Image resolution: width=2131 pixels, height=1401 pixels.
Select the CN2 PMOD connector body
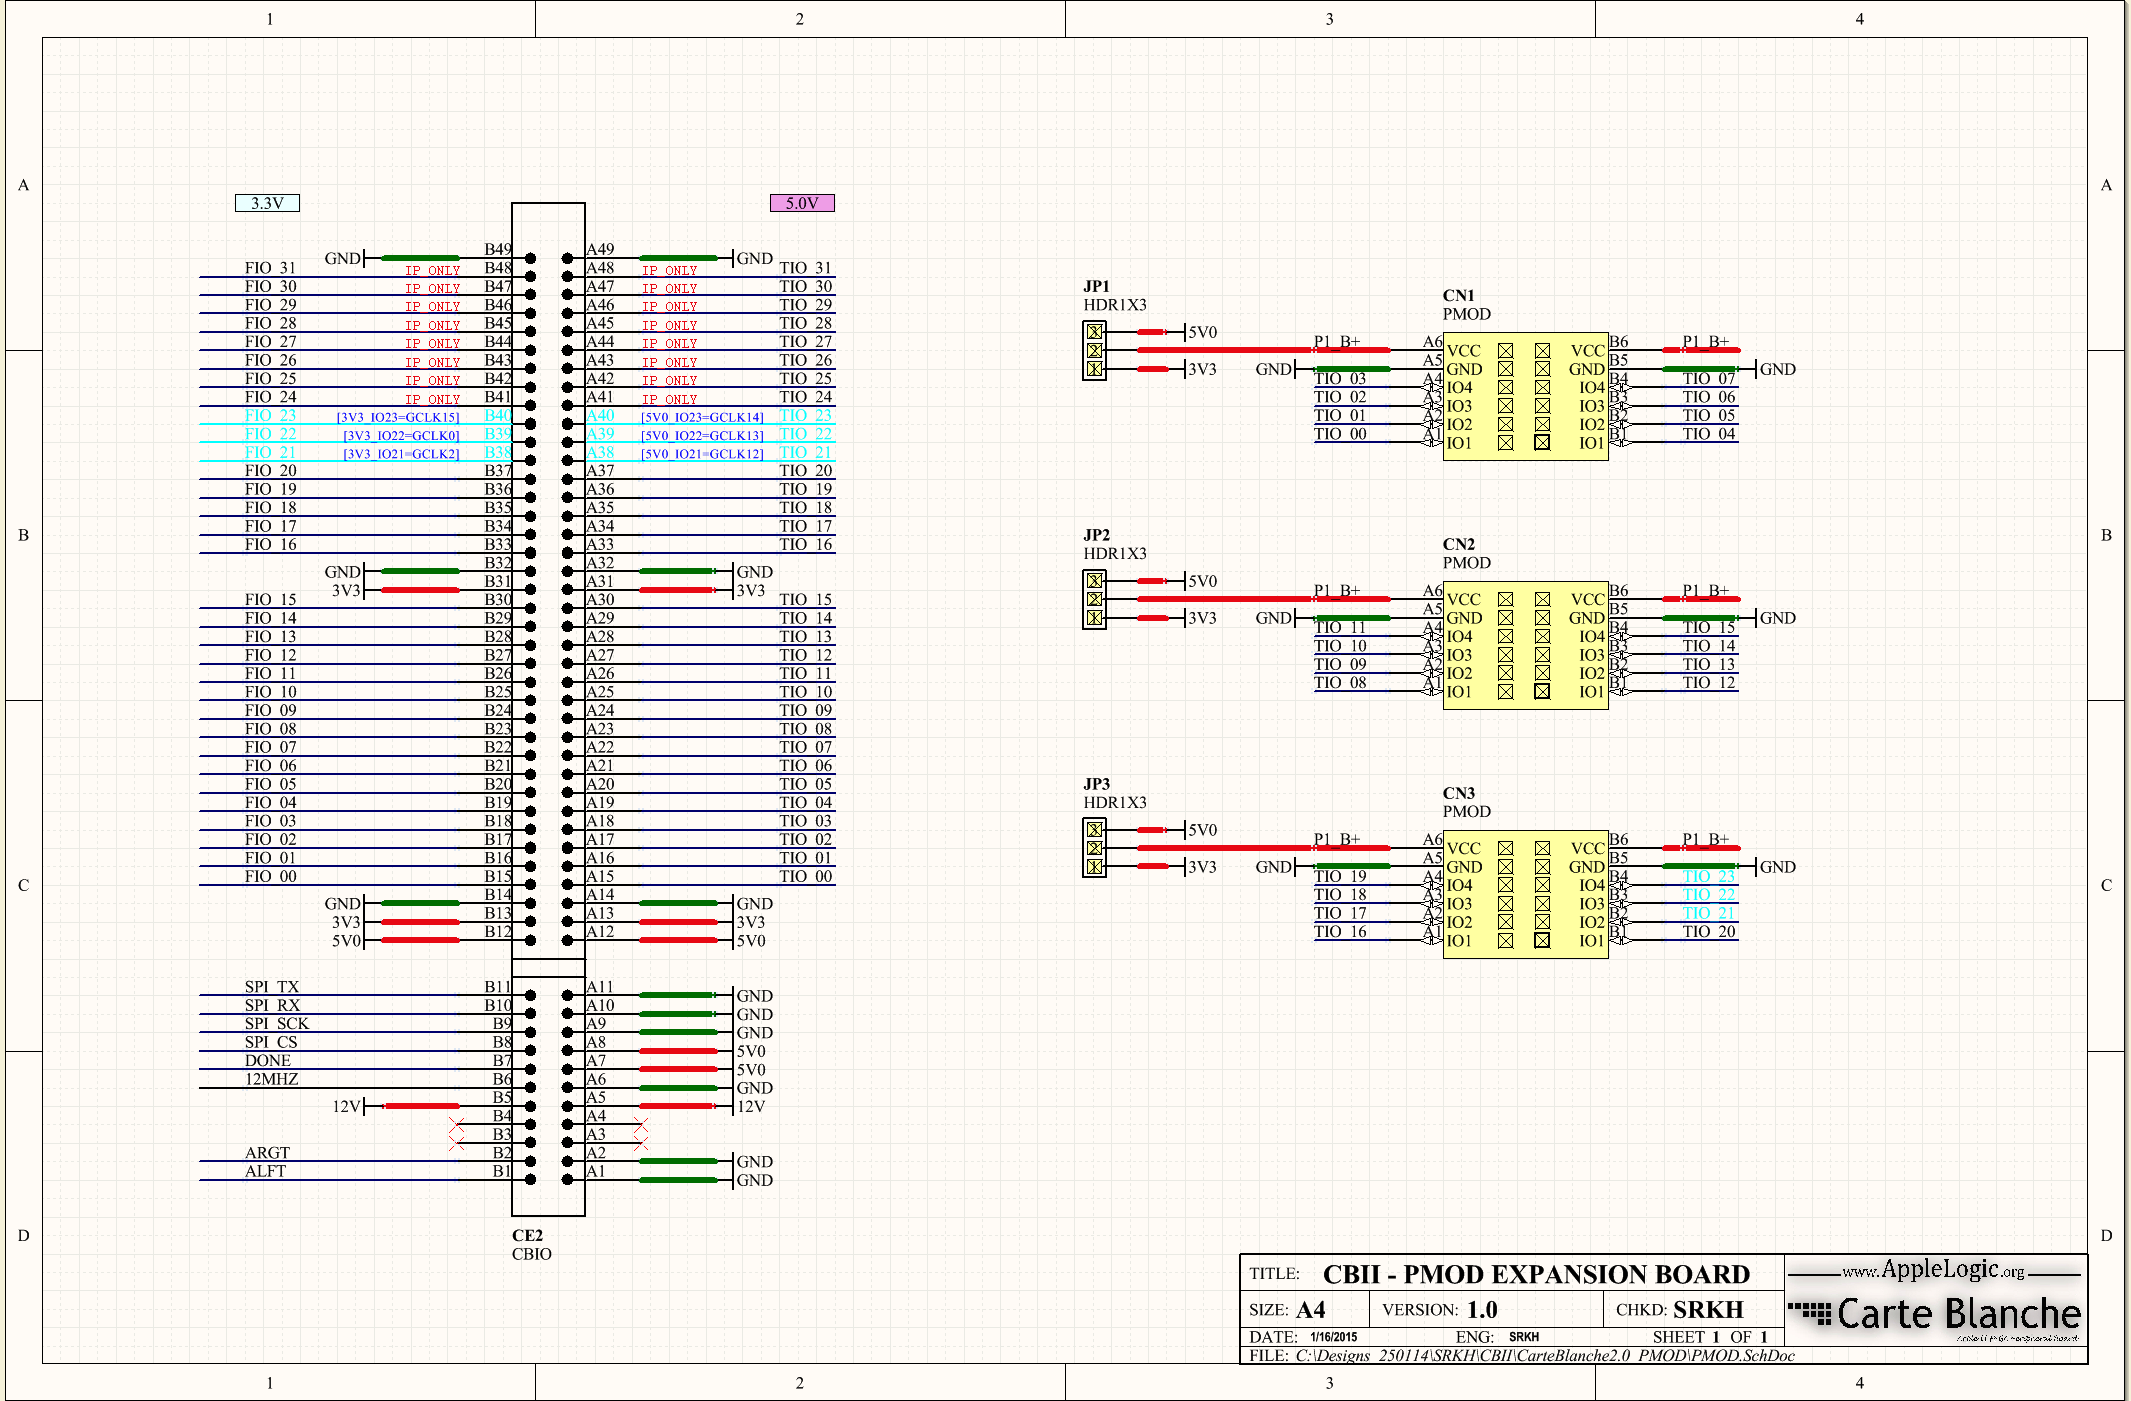pos(1525,645)
